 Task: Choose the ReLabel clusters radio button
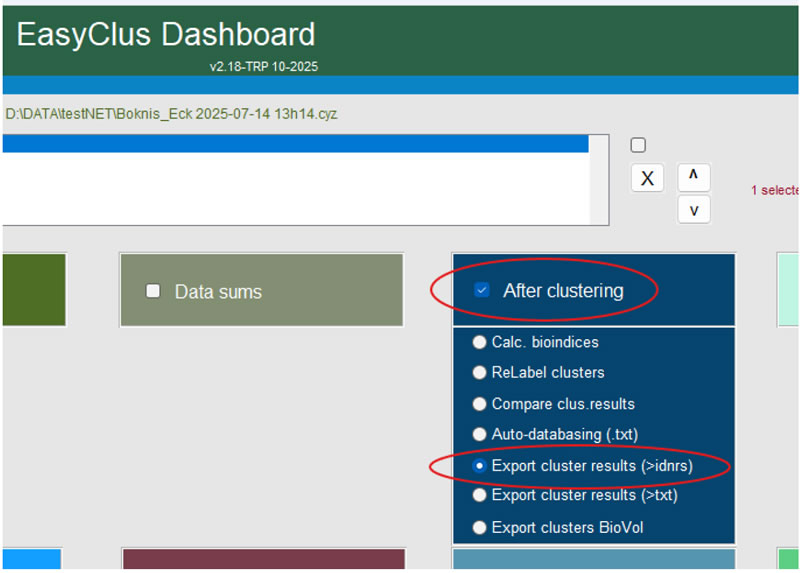pyautogui.click(x=479, y=373)
